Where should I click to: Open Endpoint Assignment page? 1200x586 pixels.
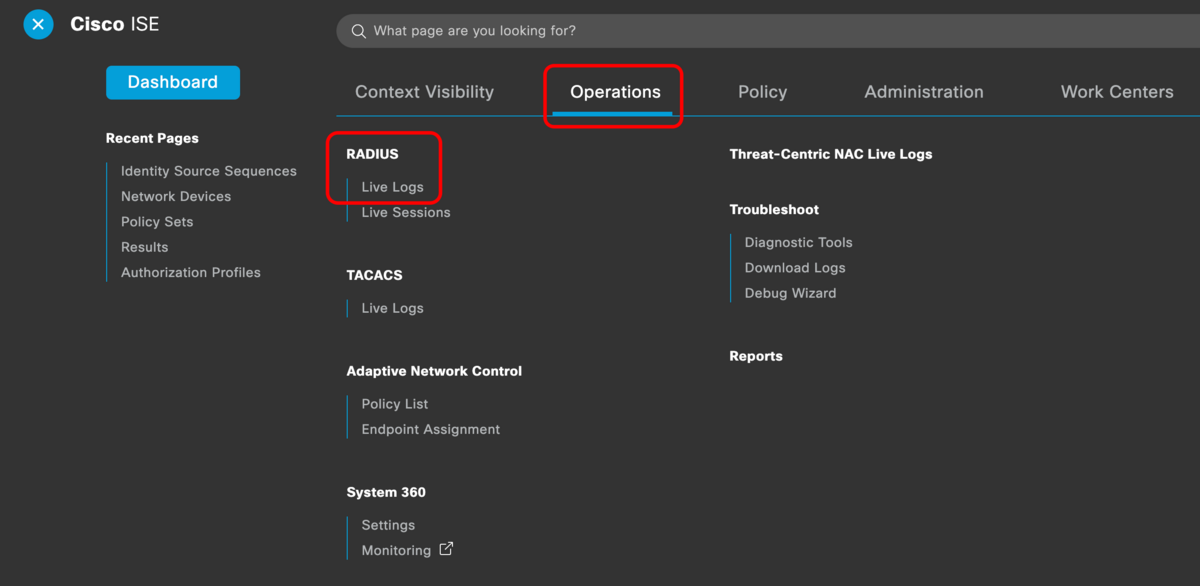[x=431, y=429]
